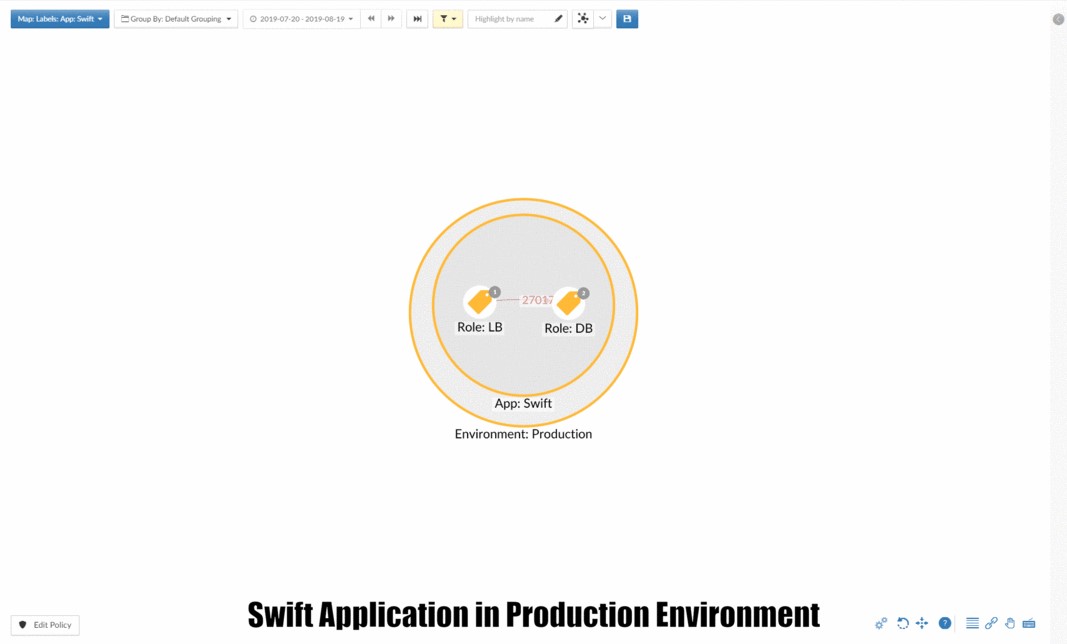Click the reset layout circular arrow icon
This screenshot has width=1067, height=644.
[902, 623]
